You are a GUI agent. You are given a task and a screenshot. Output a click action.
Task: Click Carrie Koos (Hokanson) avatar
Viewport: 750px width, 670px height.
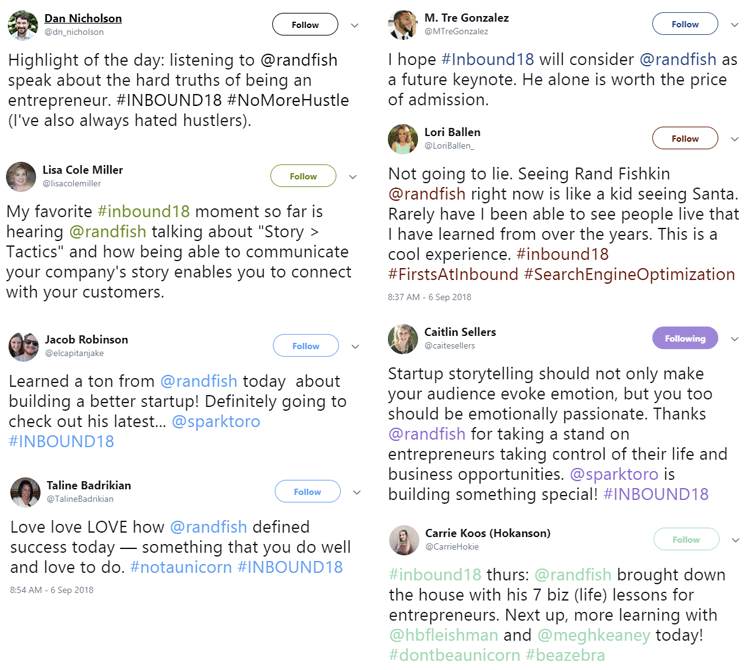pos(404,540)
